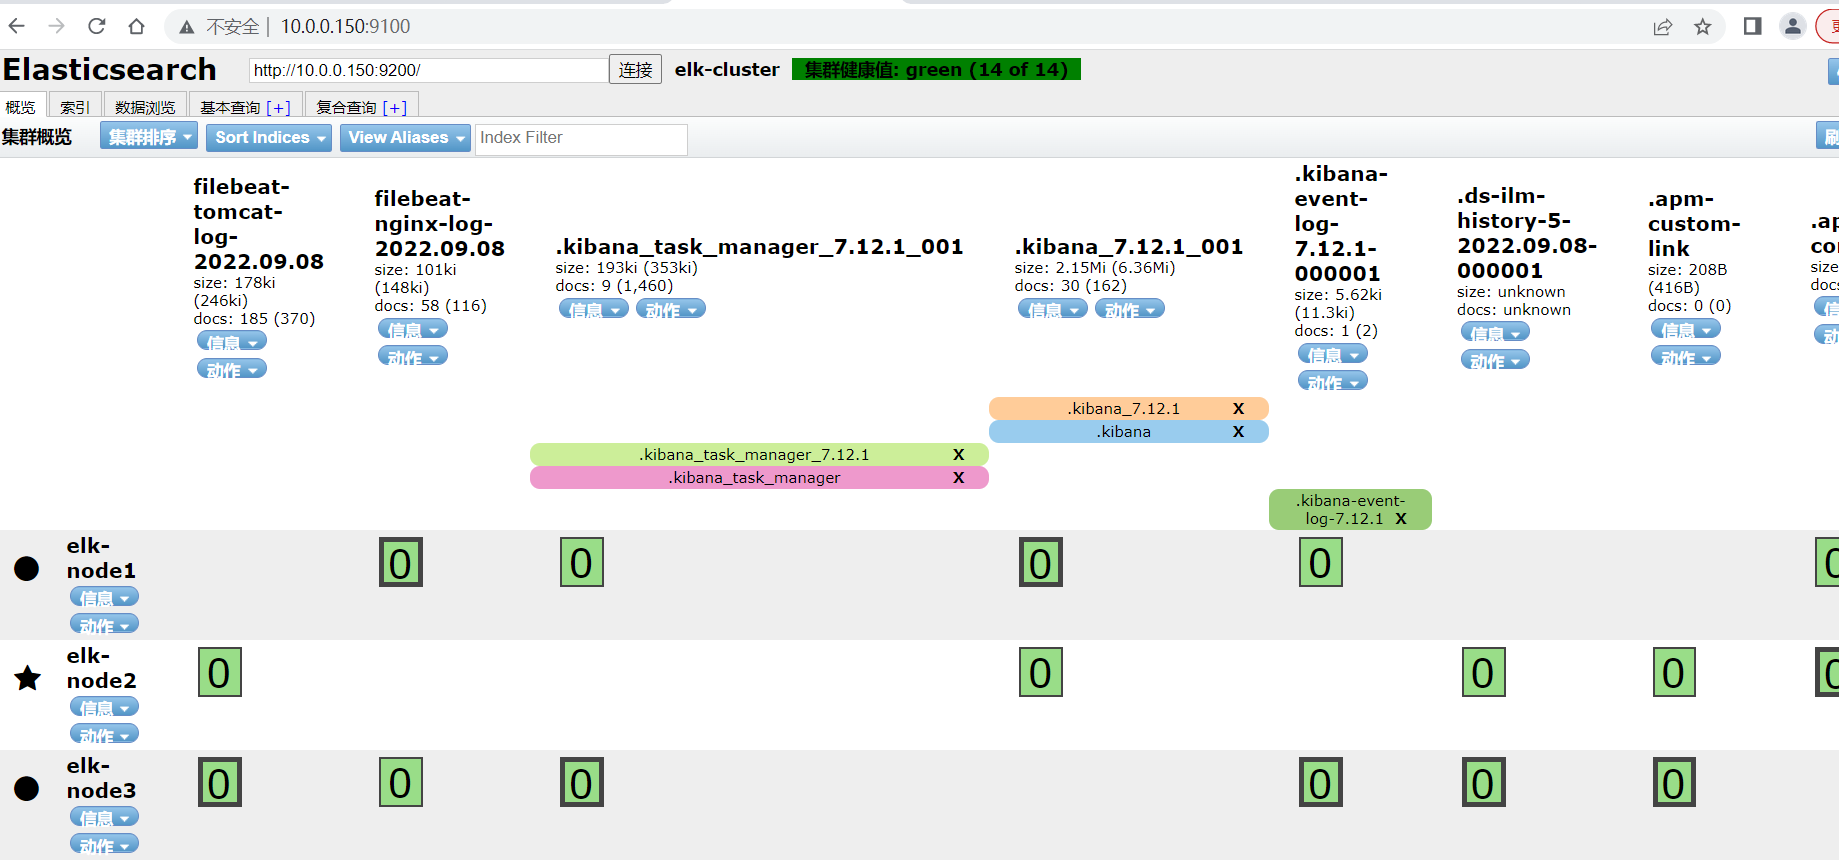Click elk-node2 shard 0 of .apm-custom-link
This screenshot has height=864, width=1839.
tap(1674, 673)
